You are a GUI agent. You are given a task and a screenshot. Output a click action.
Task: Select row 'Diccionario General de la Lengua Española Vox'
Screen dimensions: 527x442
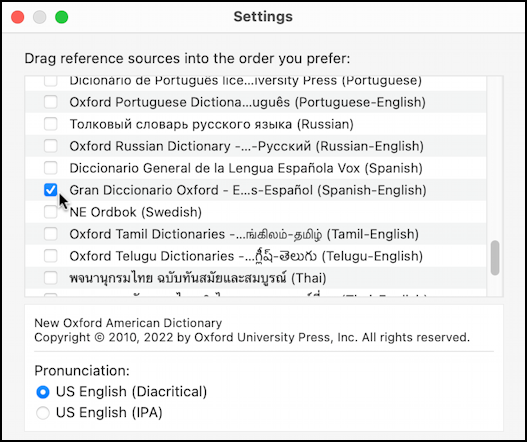246,168
